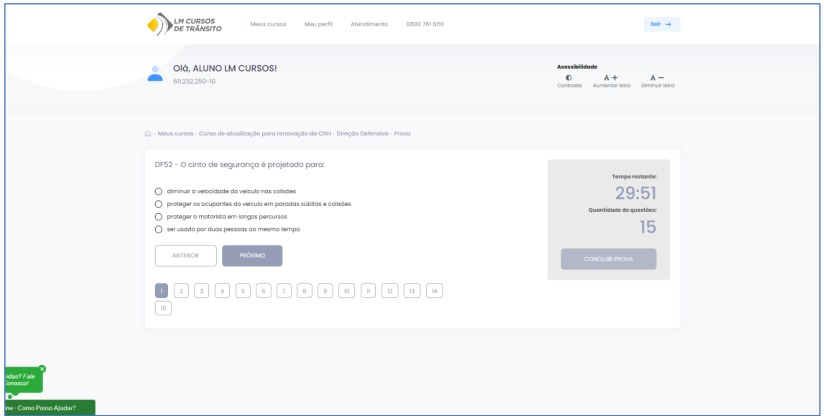Go to question 4
The image size is (824, 416).
click(222, 290)
